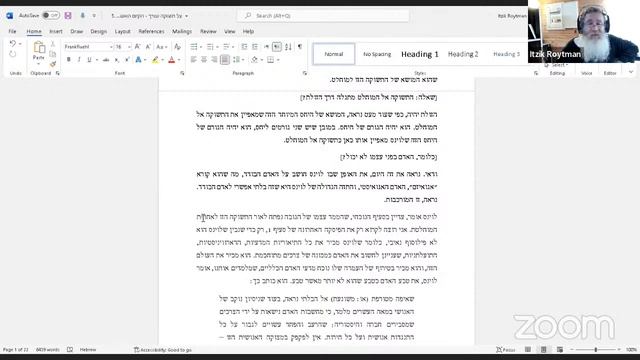Screen dimensions: 640x360
Task: Open the Quick Access Toolbar customize arrow
Action: pos(94,16)
